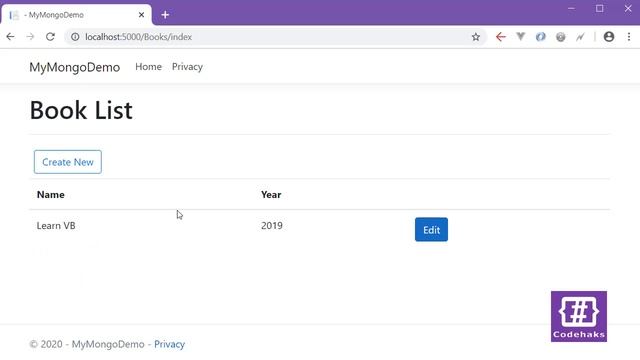Click the MyMongoDemo brand link

point(75,67)
